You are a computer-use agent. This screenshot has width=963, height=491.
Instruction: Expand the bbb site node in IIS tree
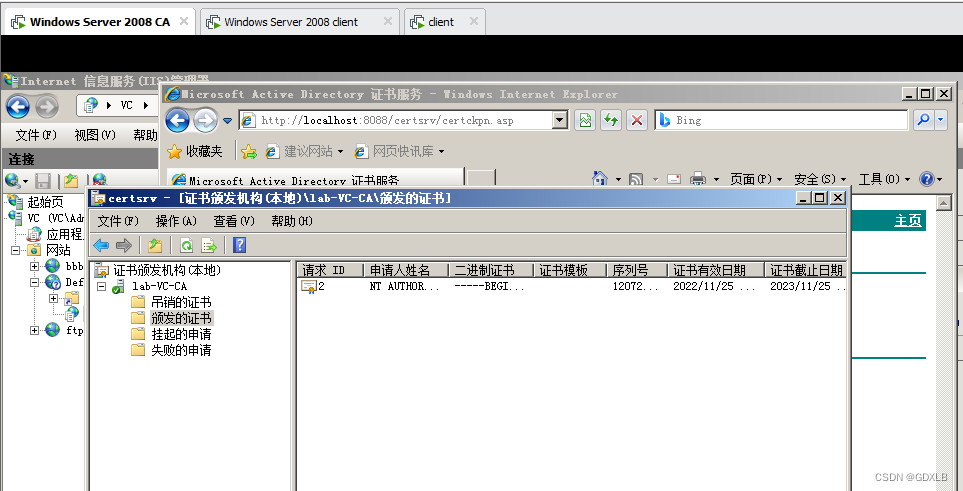click(34, 266)
